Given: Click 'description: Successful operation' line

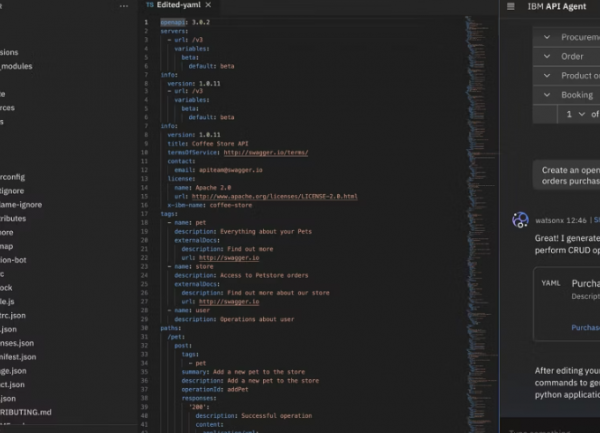Looking at the screenshot, I should click(254, 416).
